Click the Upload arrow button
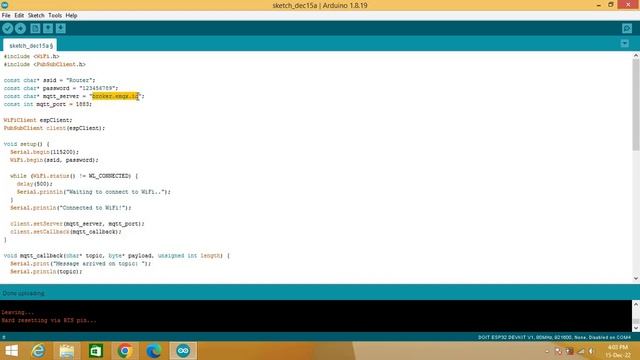This screenshot has width=640, height=360. [20, 28]
